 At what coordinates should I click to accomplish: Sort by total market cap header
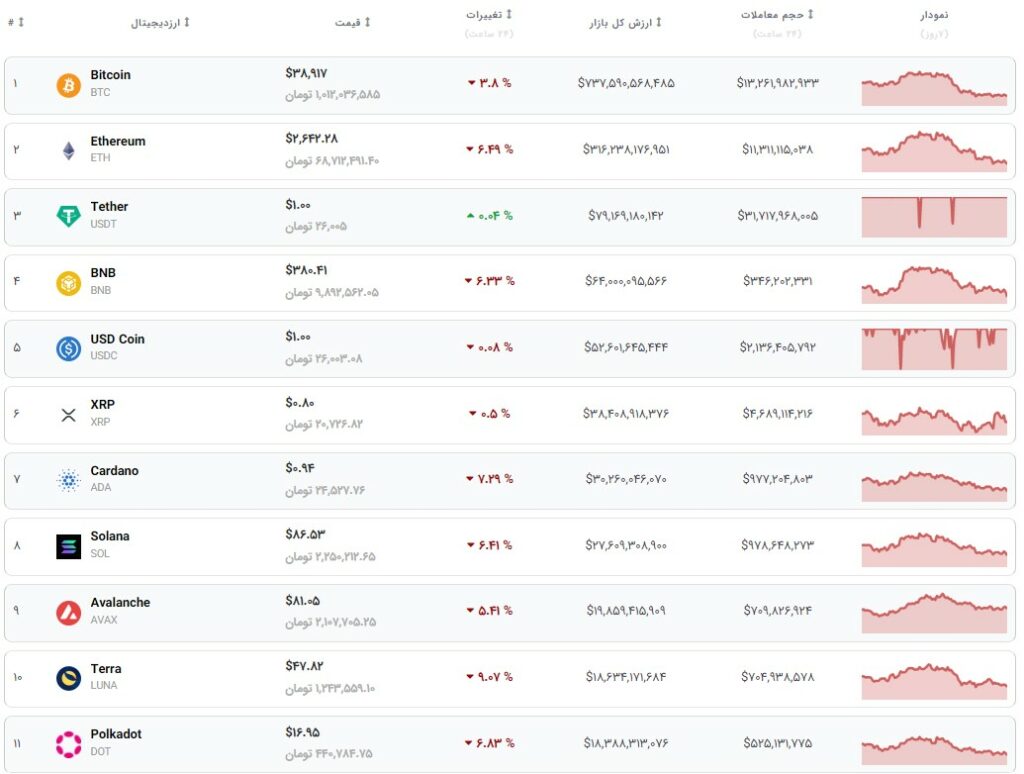[x=625, y=22]
